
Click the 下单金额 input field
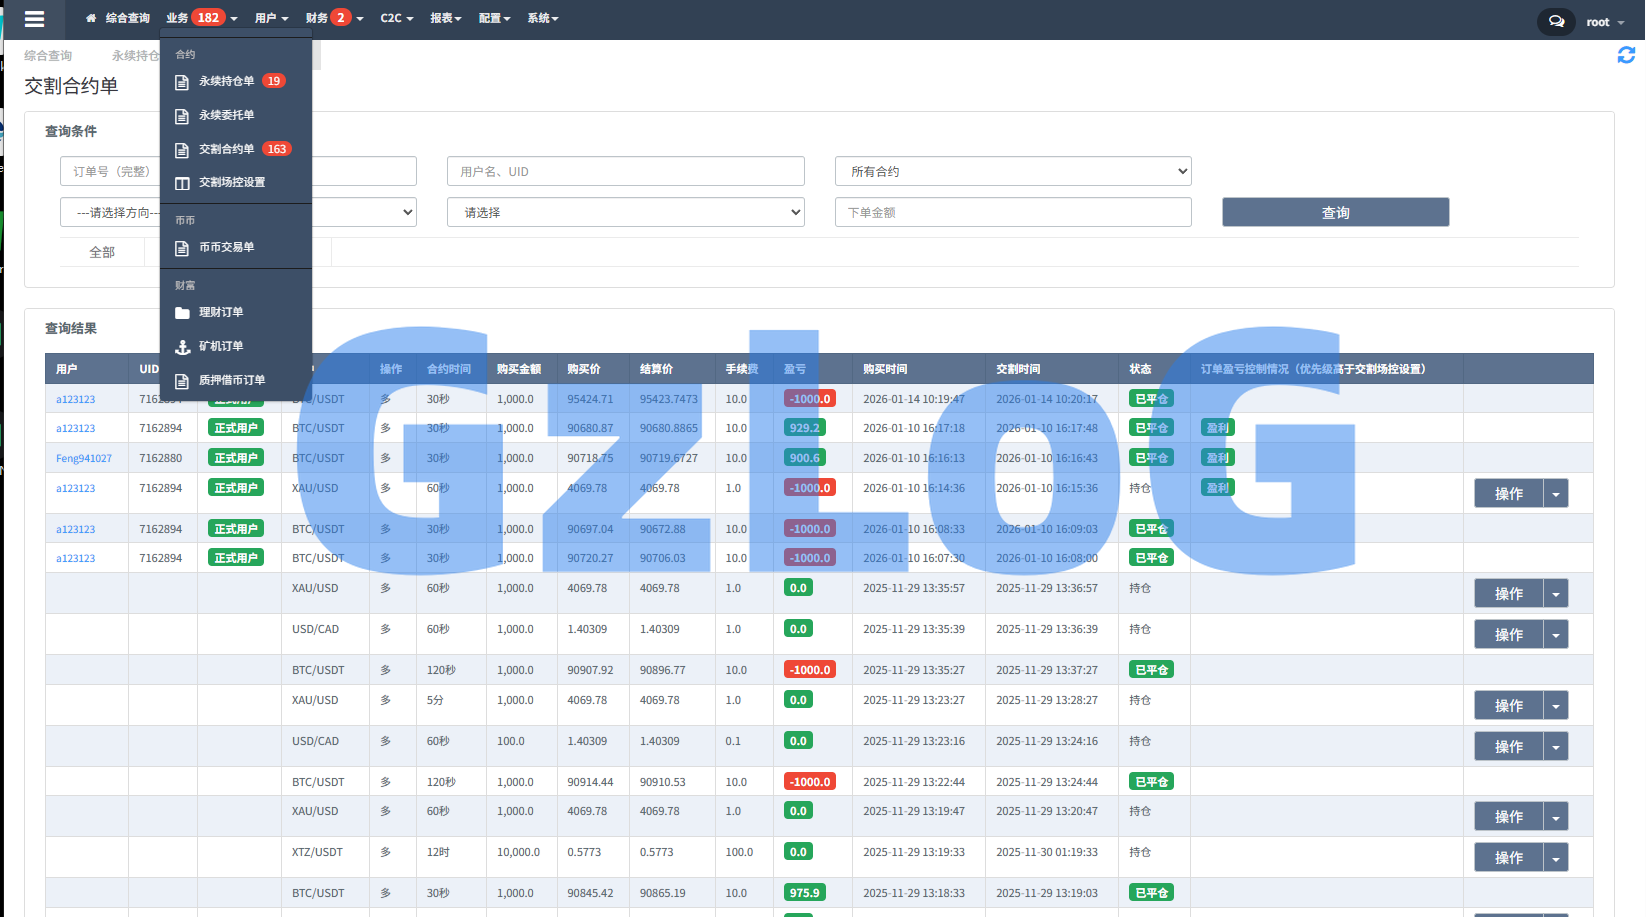coord(1012,212)
